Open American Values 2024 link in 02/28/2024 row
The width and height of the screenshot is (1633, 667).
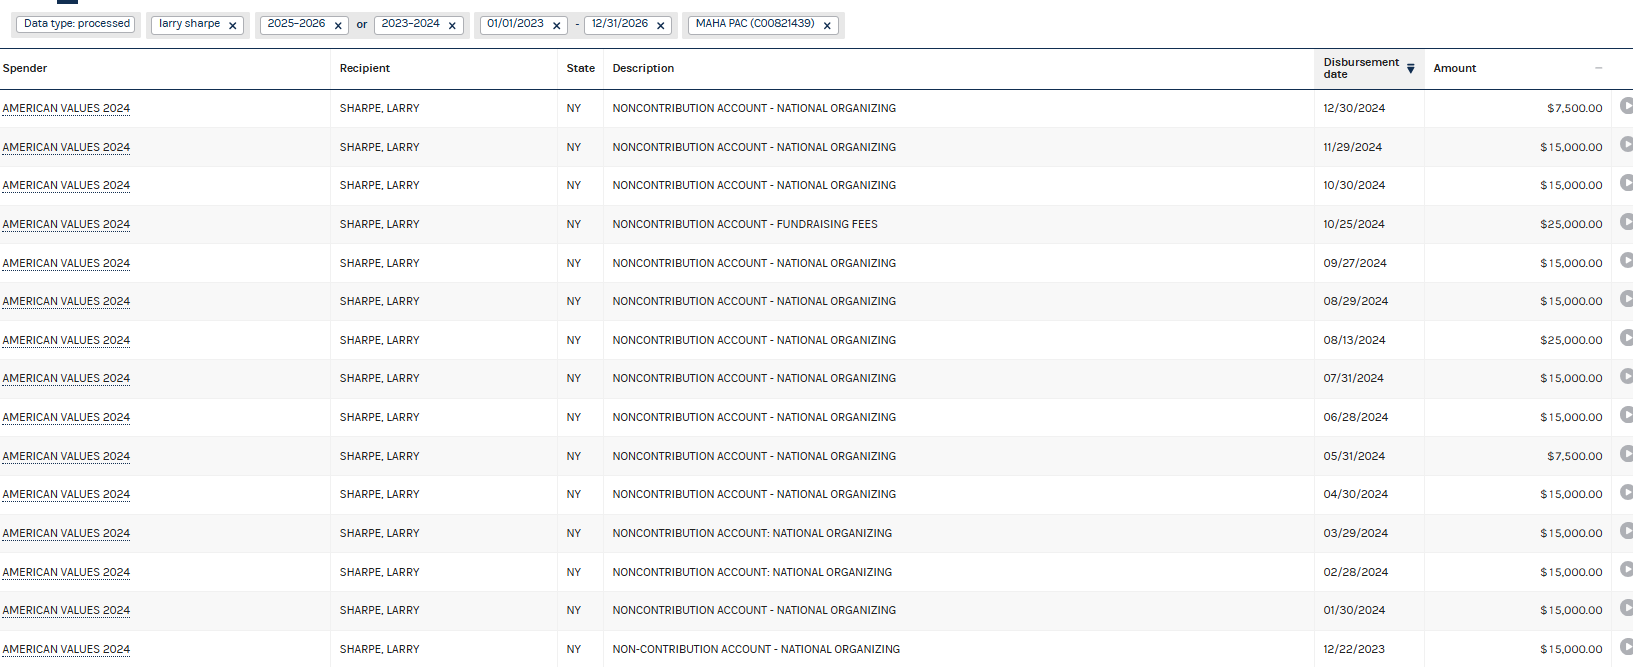point(66,572)
